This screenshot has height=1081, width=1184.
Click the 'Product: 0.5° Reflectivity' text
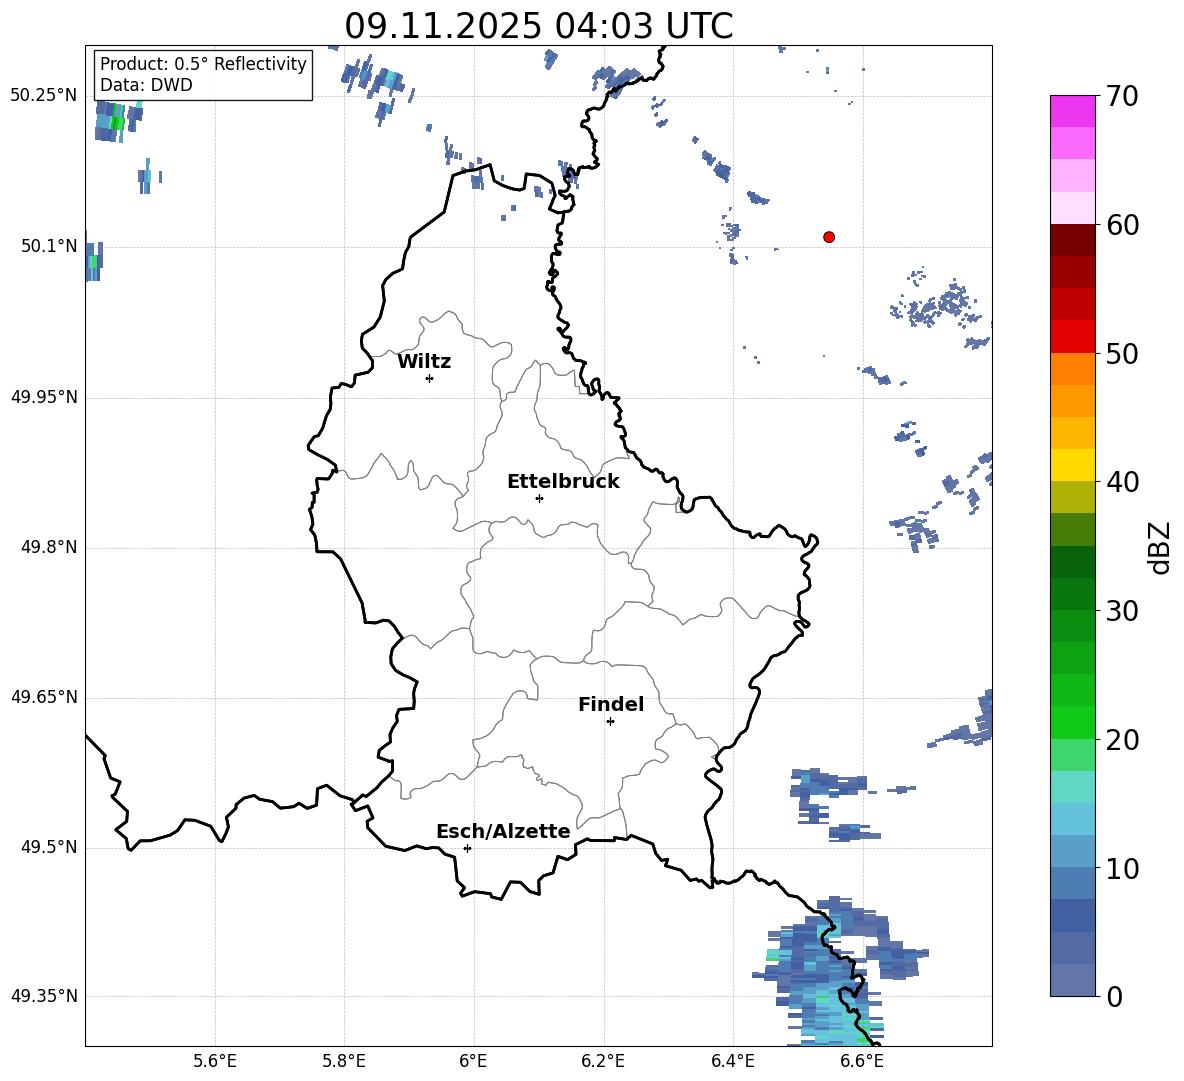coord(203,64)
